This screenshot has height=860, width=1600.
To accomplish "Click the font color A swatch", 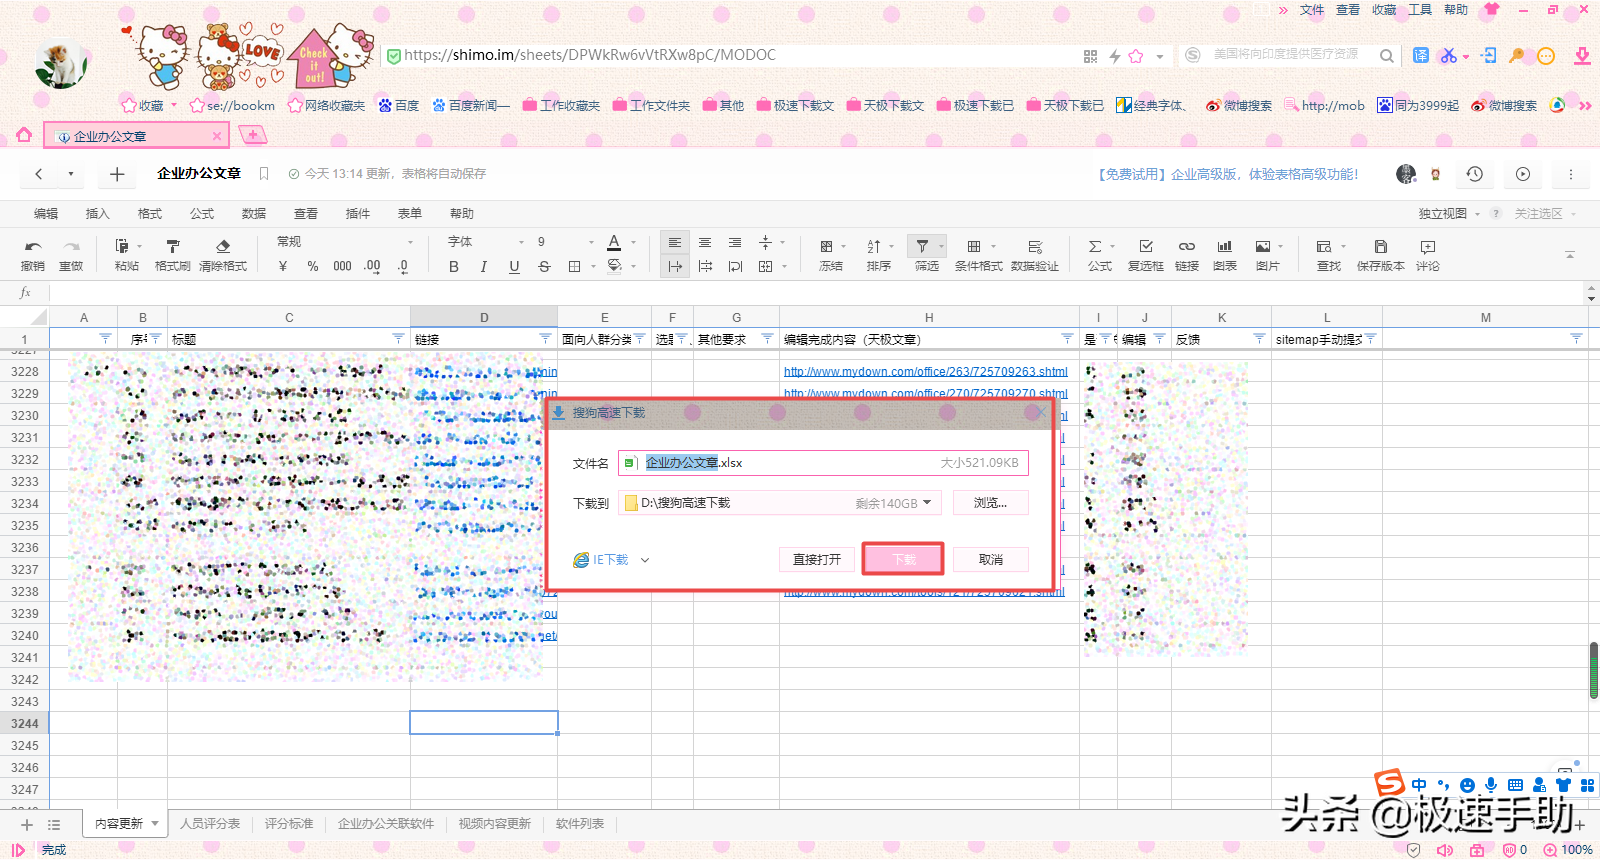I will (x=614, y=243).
